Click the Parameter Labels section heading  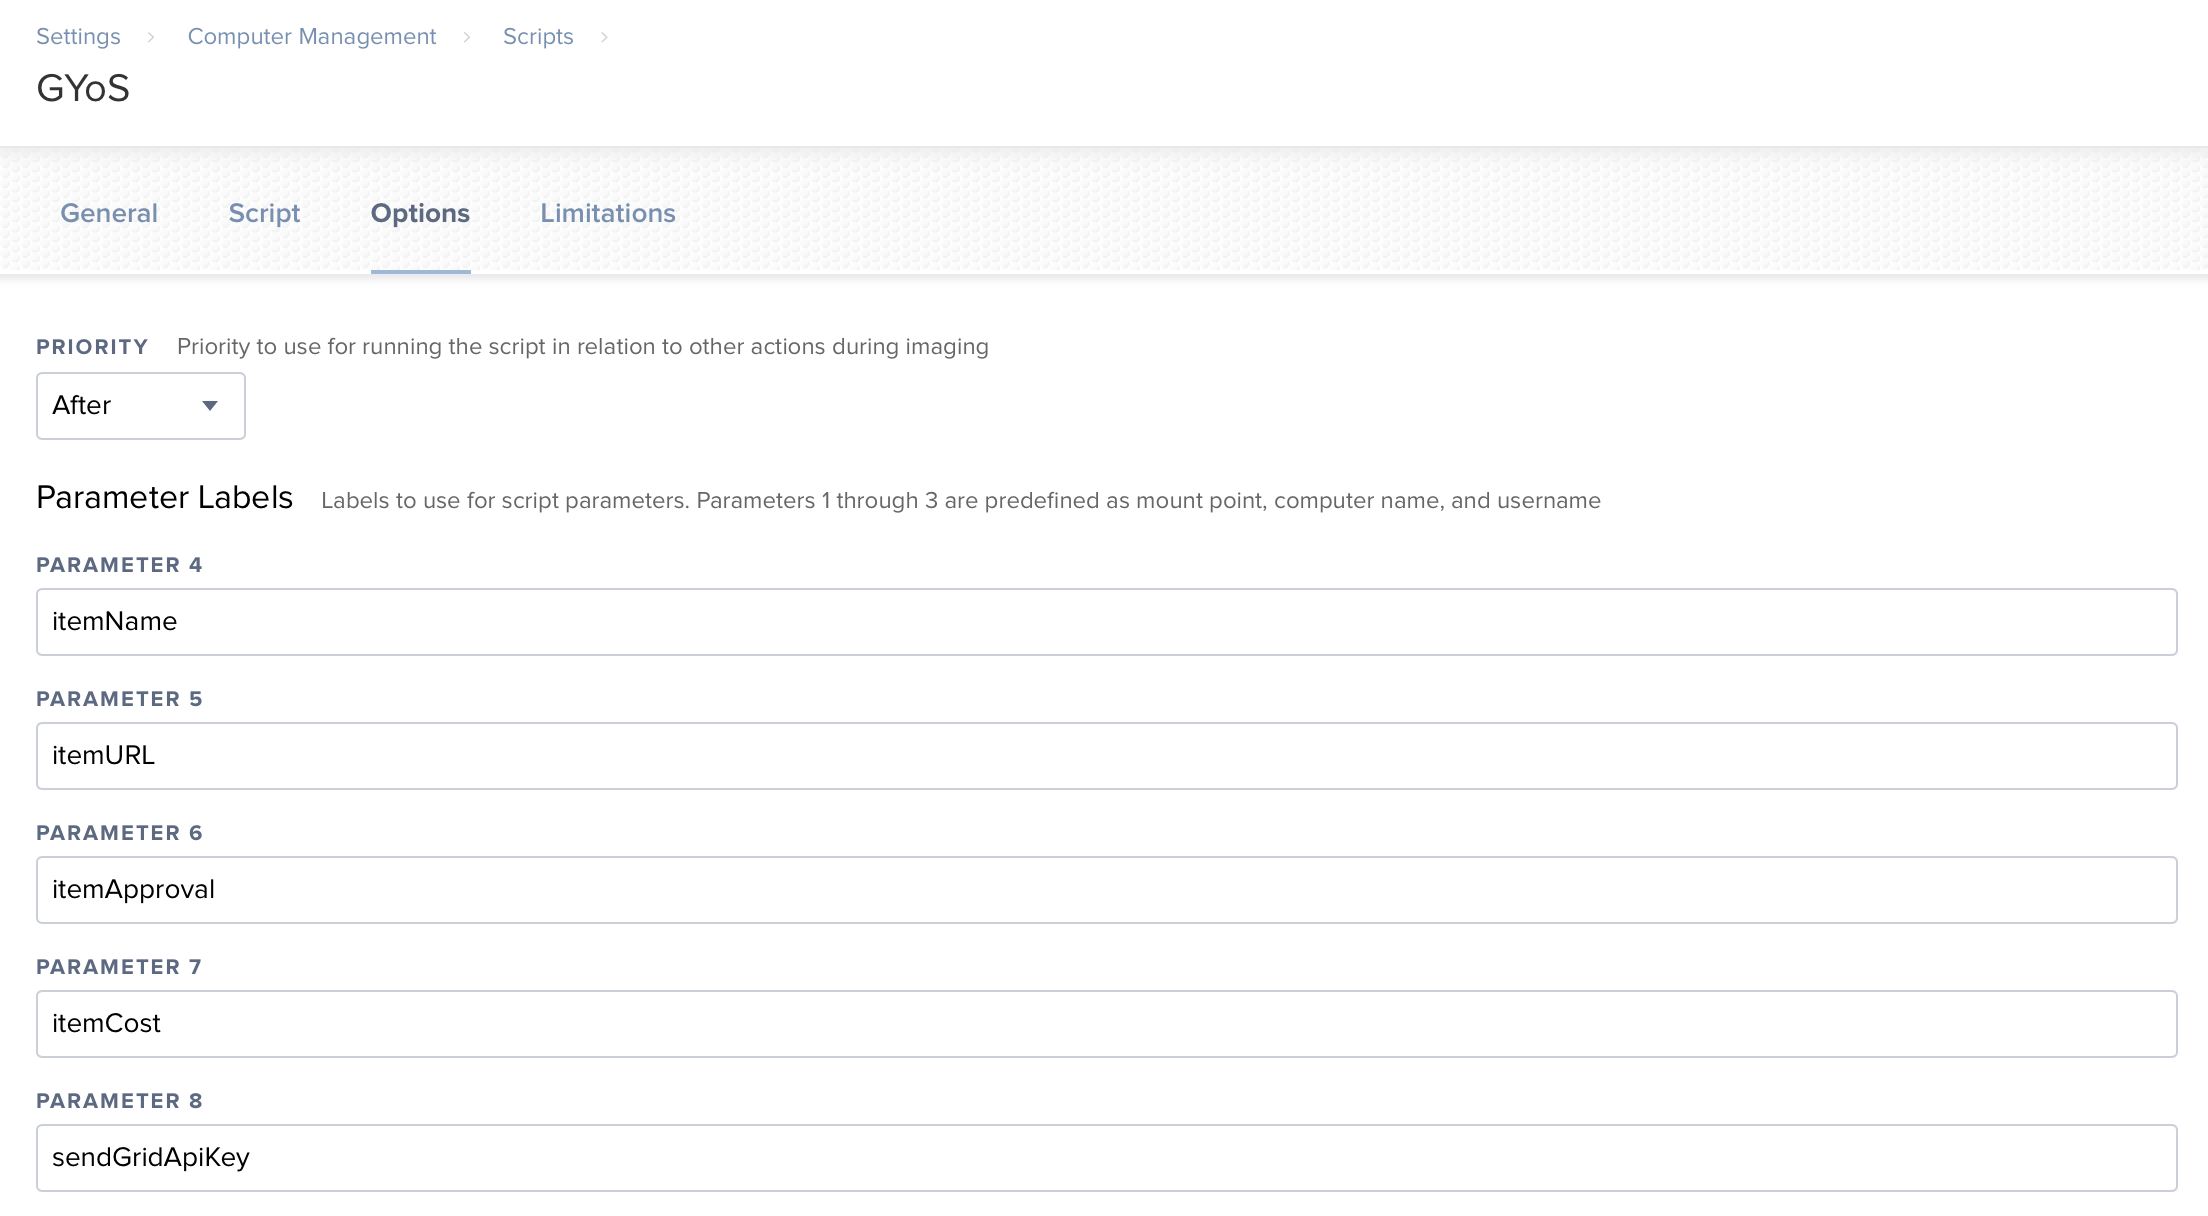[x=164, y=498]
